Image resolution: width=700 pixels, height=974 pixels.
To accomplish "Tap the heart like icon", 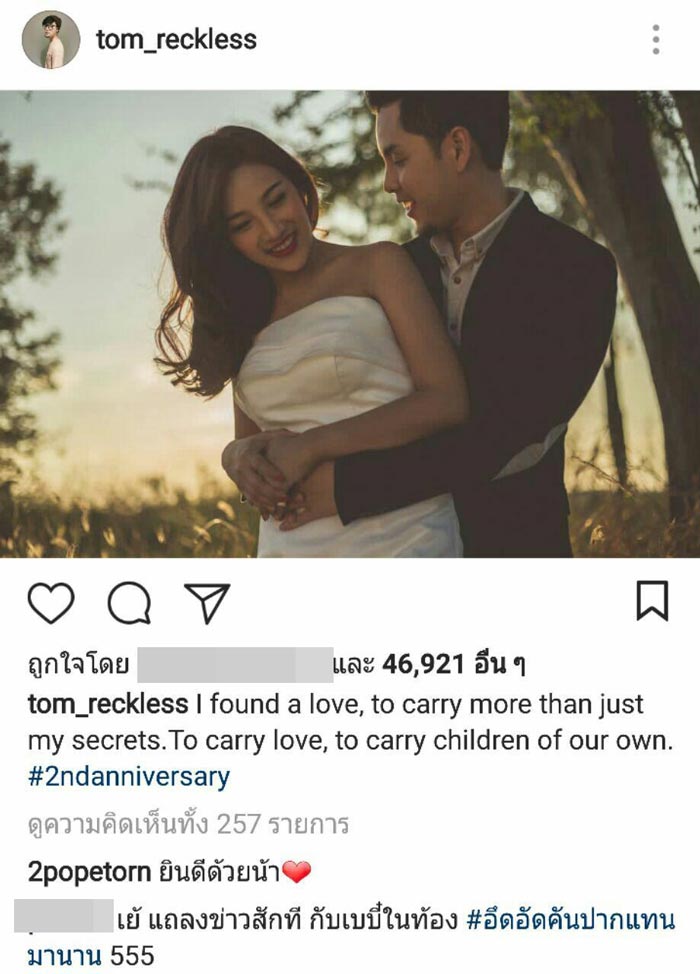I will pos(51,603).
